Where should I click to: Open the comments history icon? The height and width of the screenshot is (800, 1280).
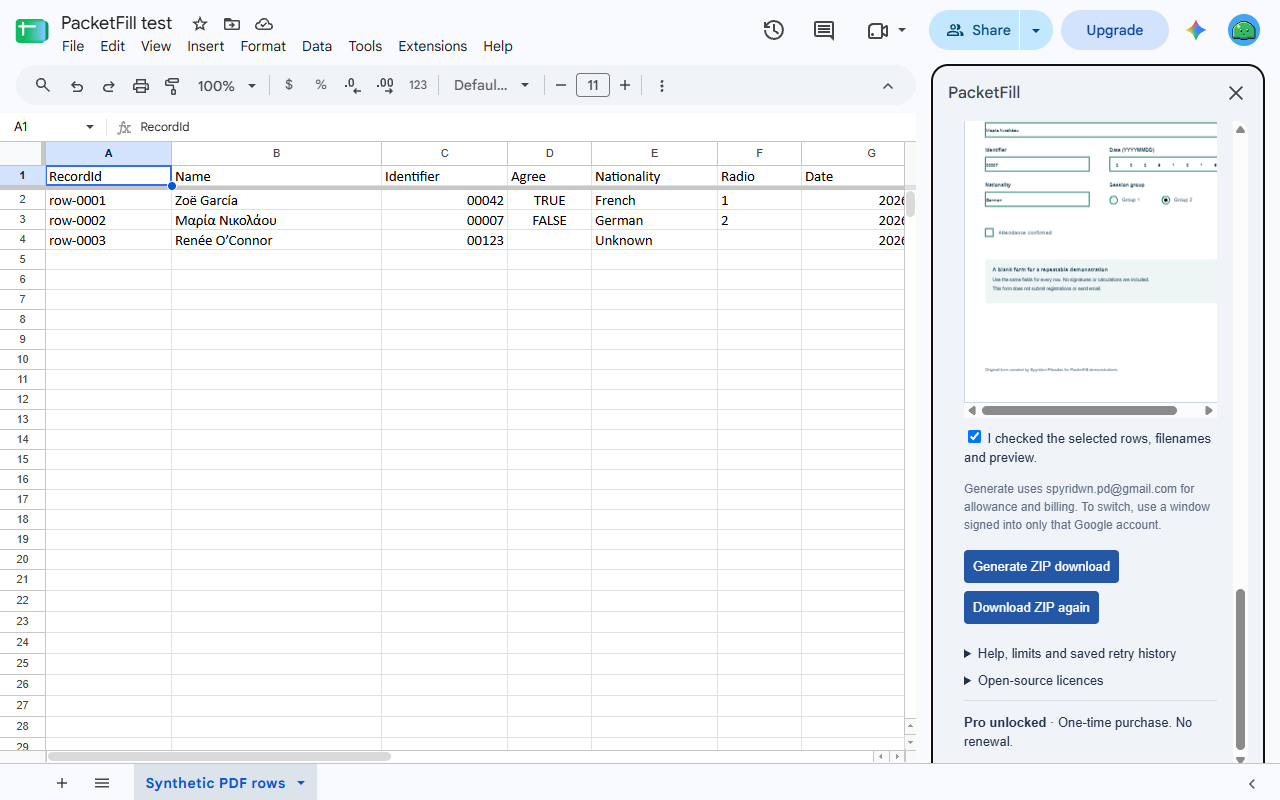(x=824, y=30)
